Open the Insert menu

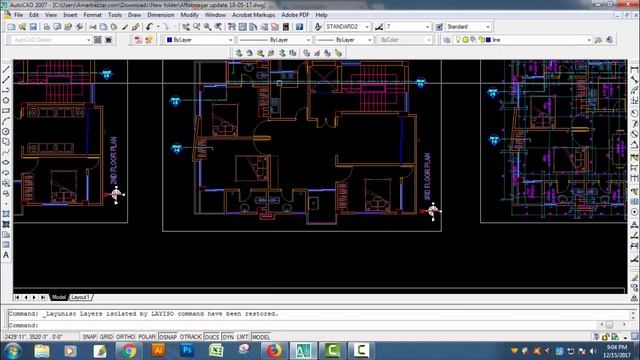70,15
